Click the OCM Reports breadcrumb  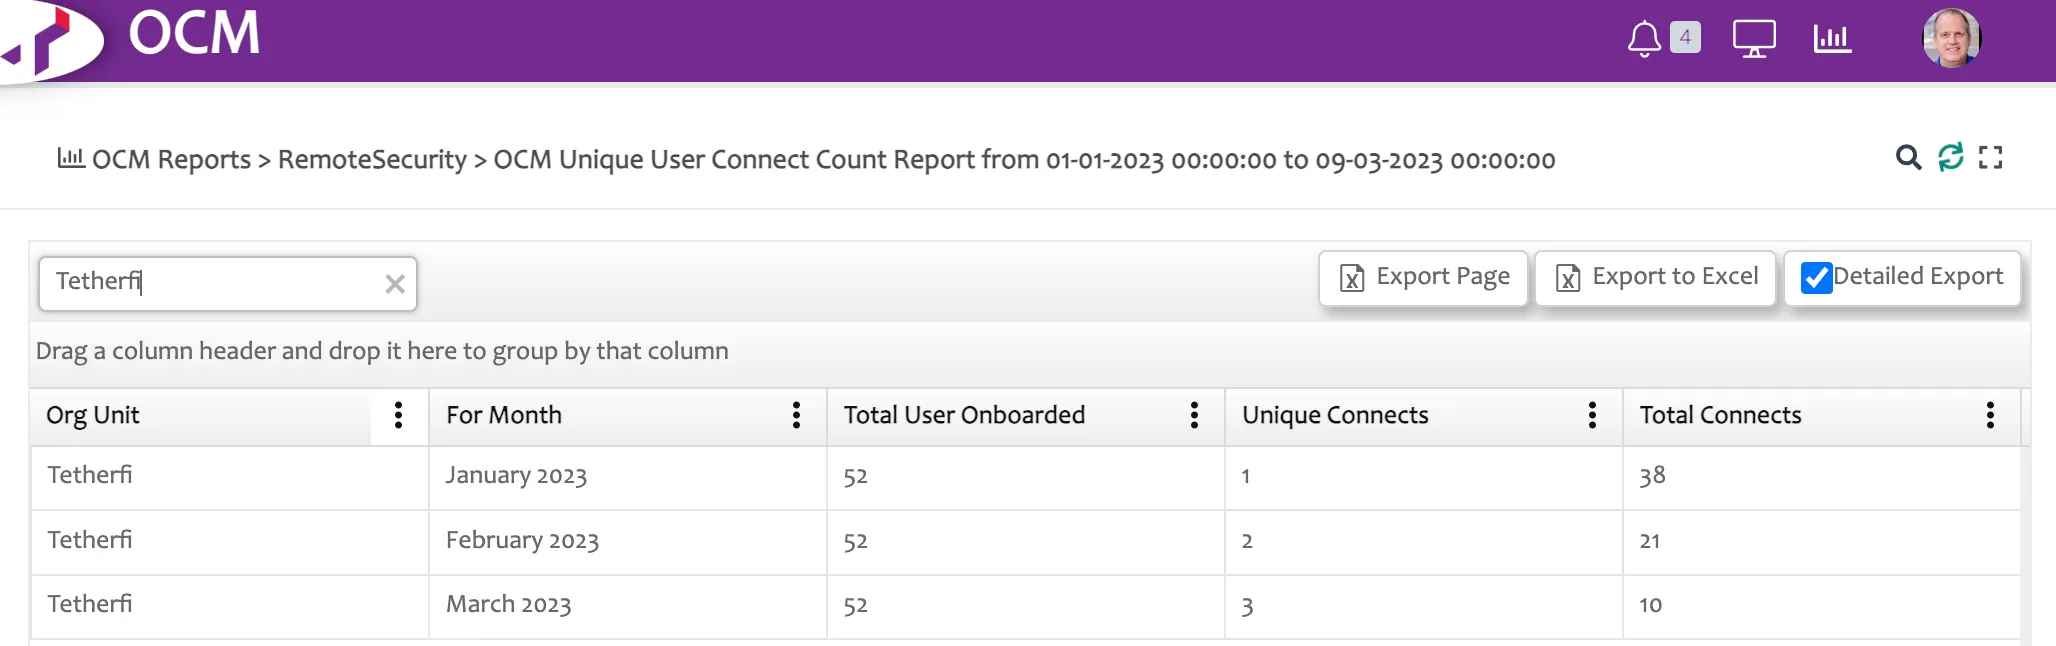(171, 160)
